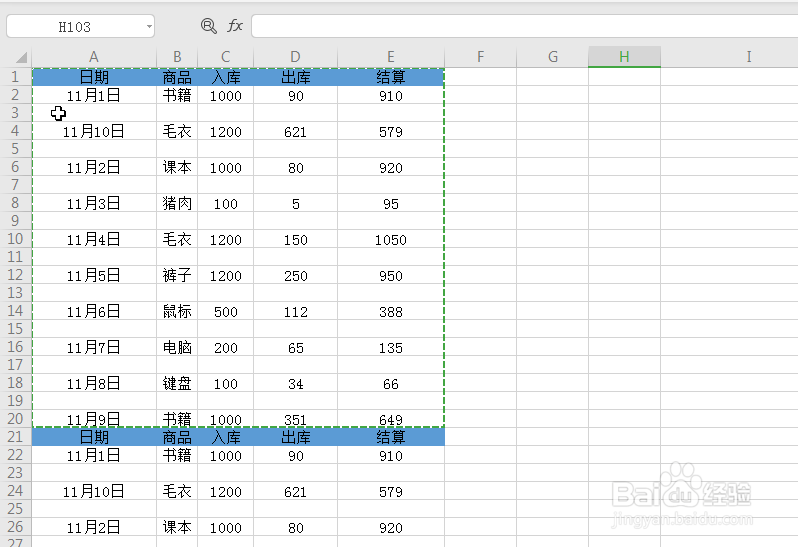
Task: Click cell 鼠标 in row 14
Action: coord(177,311)
